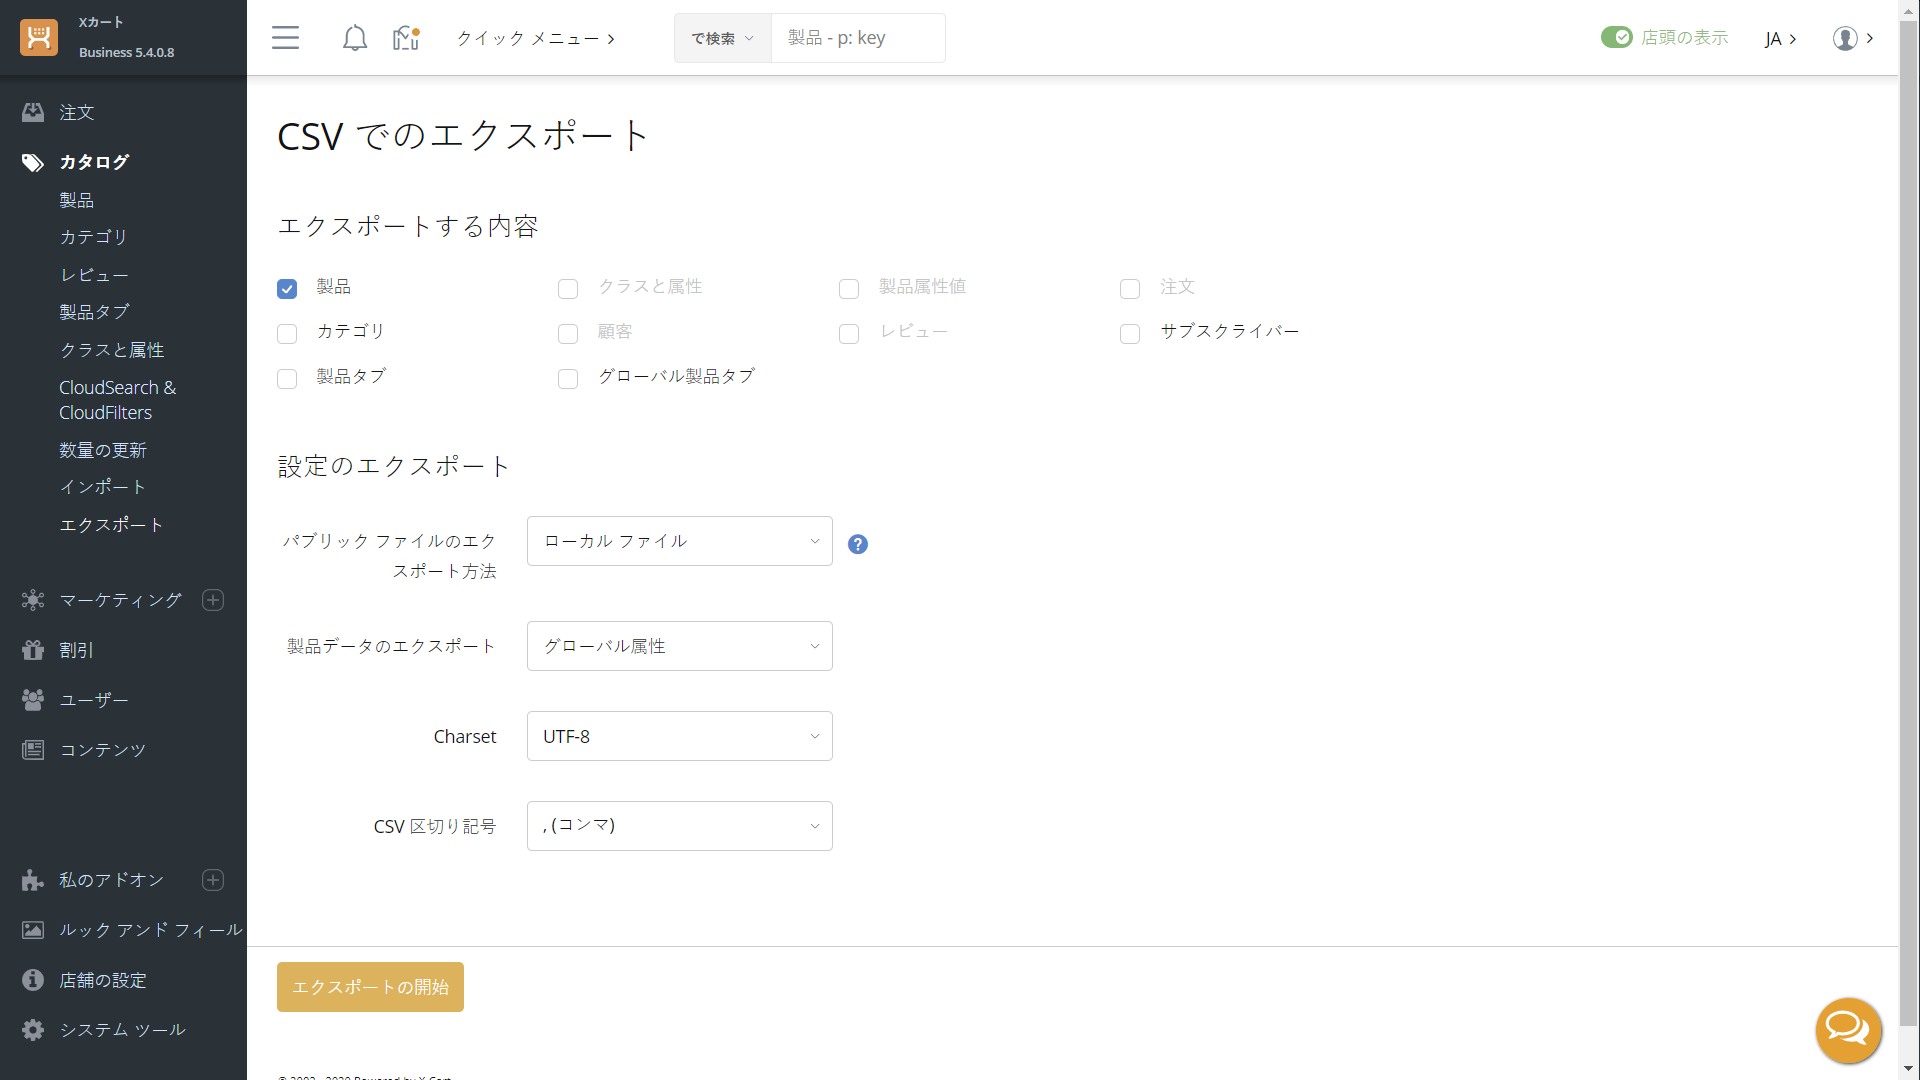Click the X-Cart logo icon
Screen dimensions: 1920x1080
[39, 37]
